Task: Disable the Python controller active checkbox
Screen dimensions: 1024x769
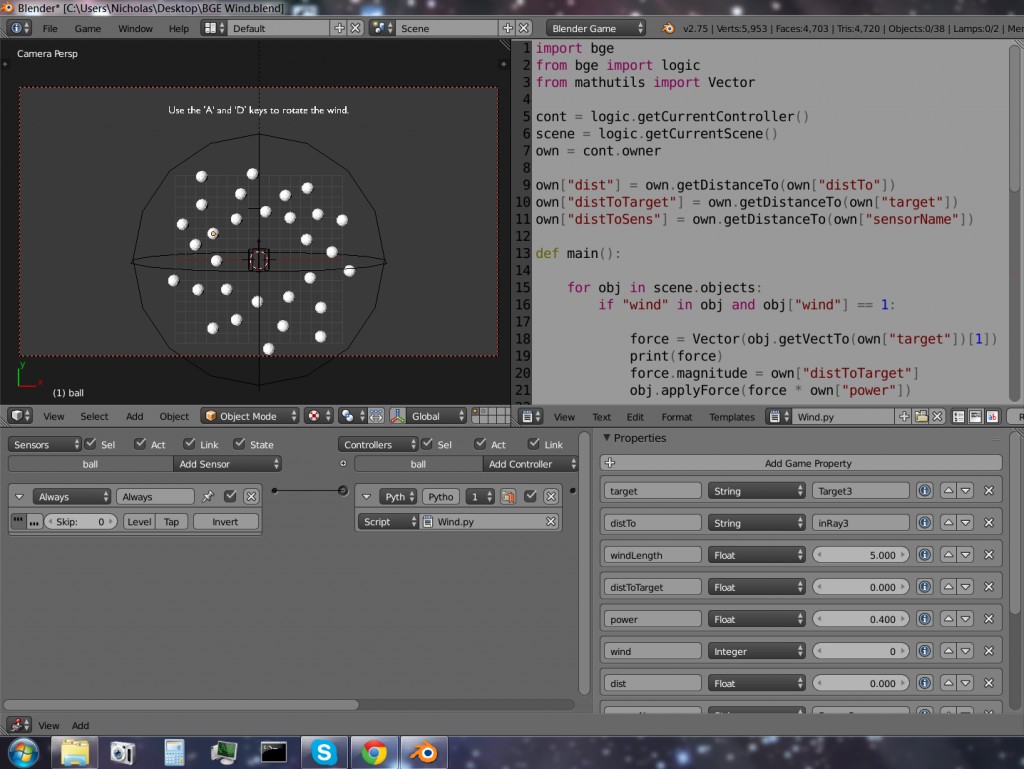Action: [530, 496]
